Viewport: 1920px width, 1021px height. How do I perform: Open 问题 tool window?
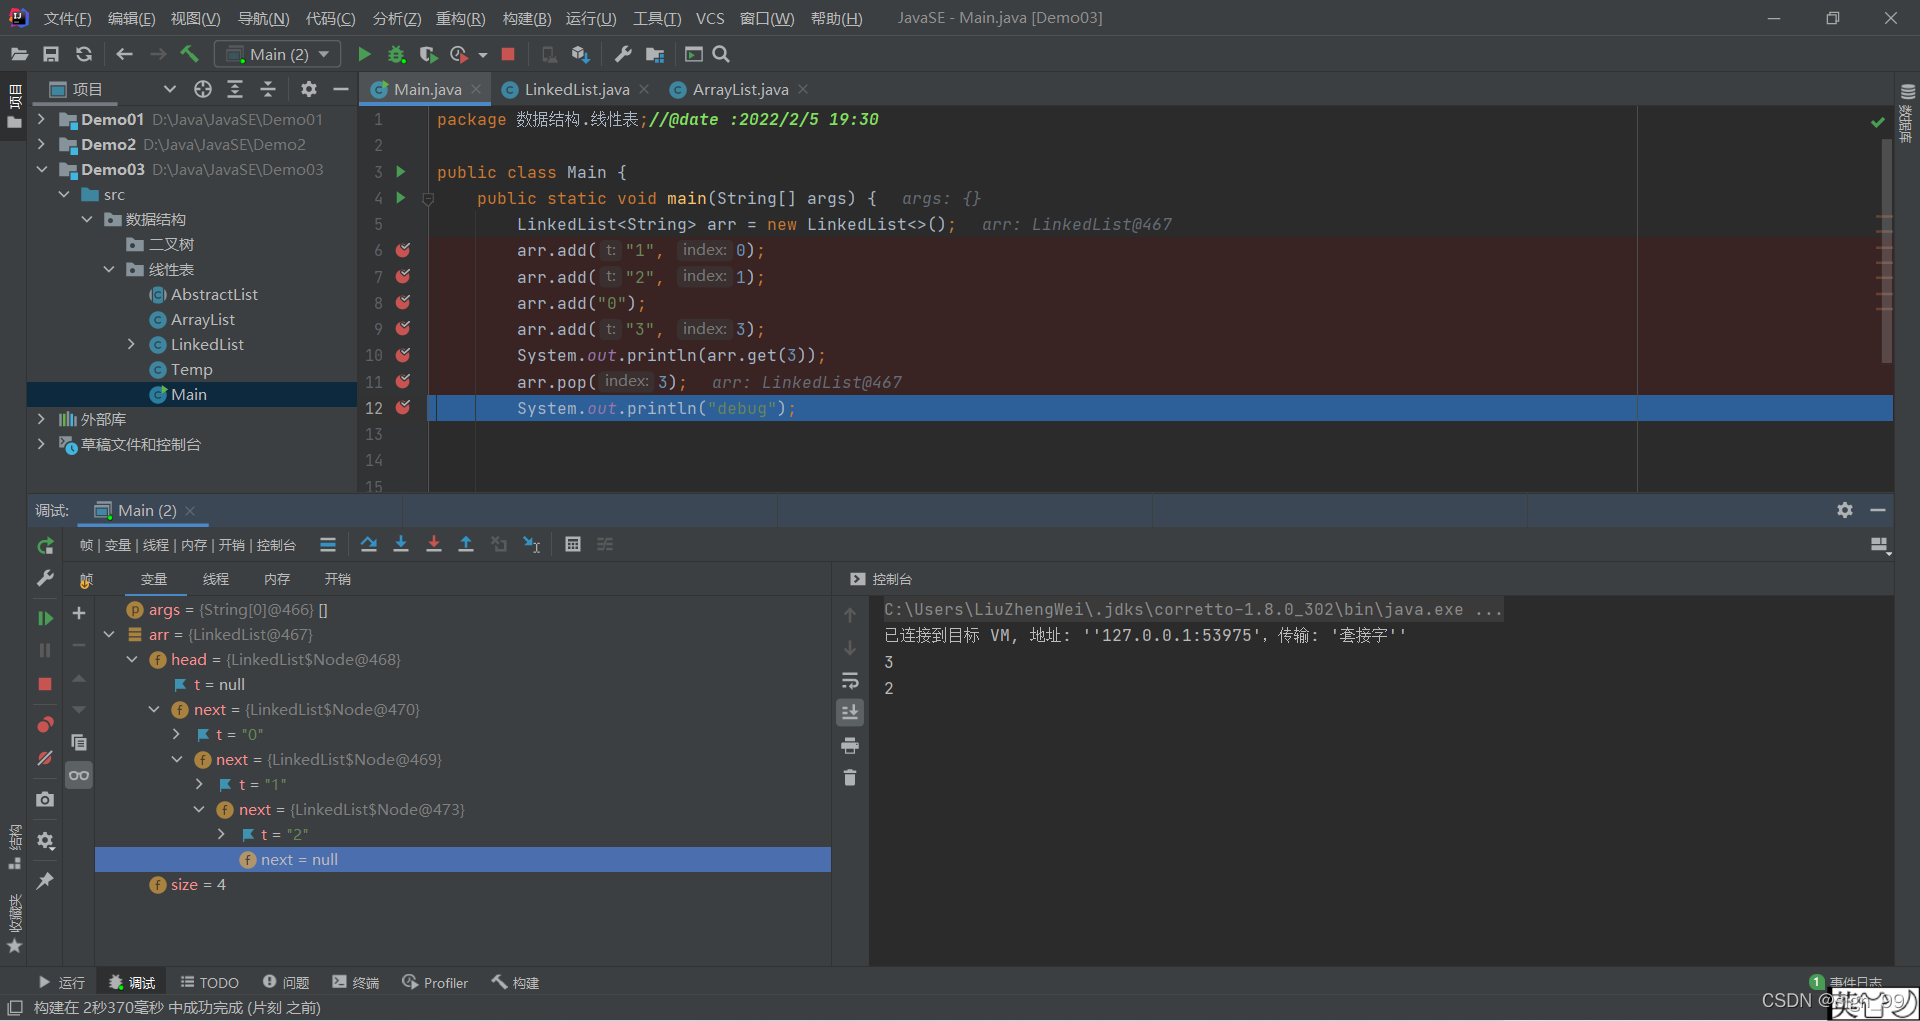[x=286, y=983]
